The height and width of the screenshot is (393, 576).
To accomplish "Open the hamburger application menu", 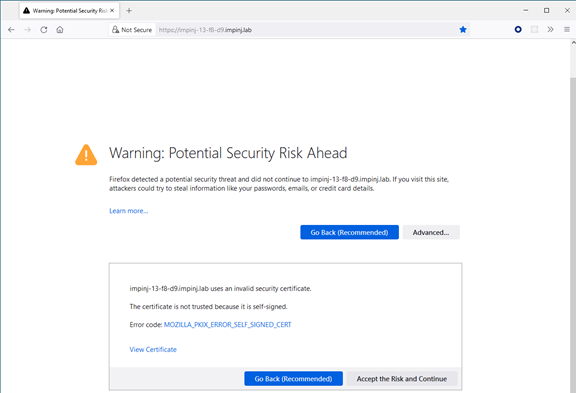I will tap(567, 29).
